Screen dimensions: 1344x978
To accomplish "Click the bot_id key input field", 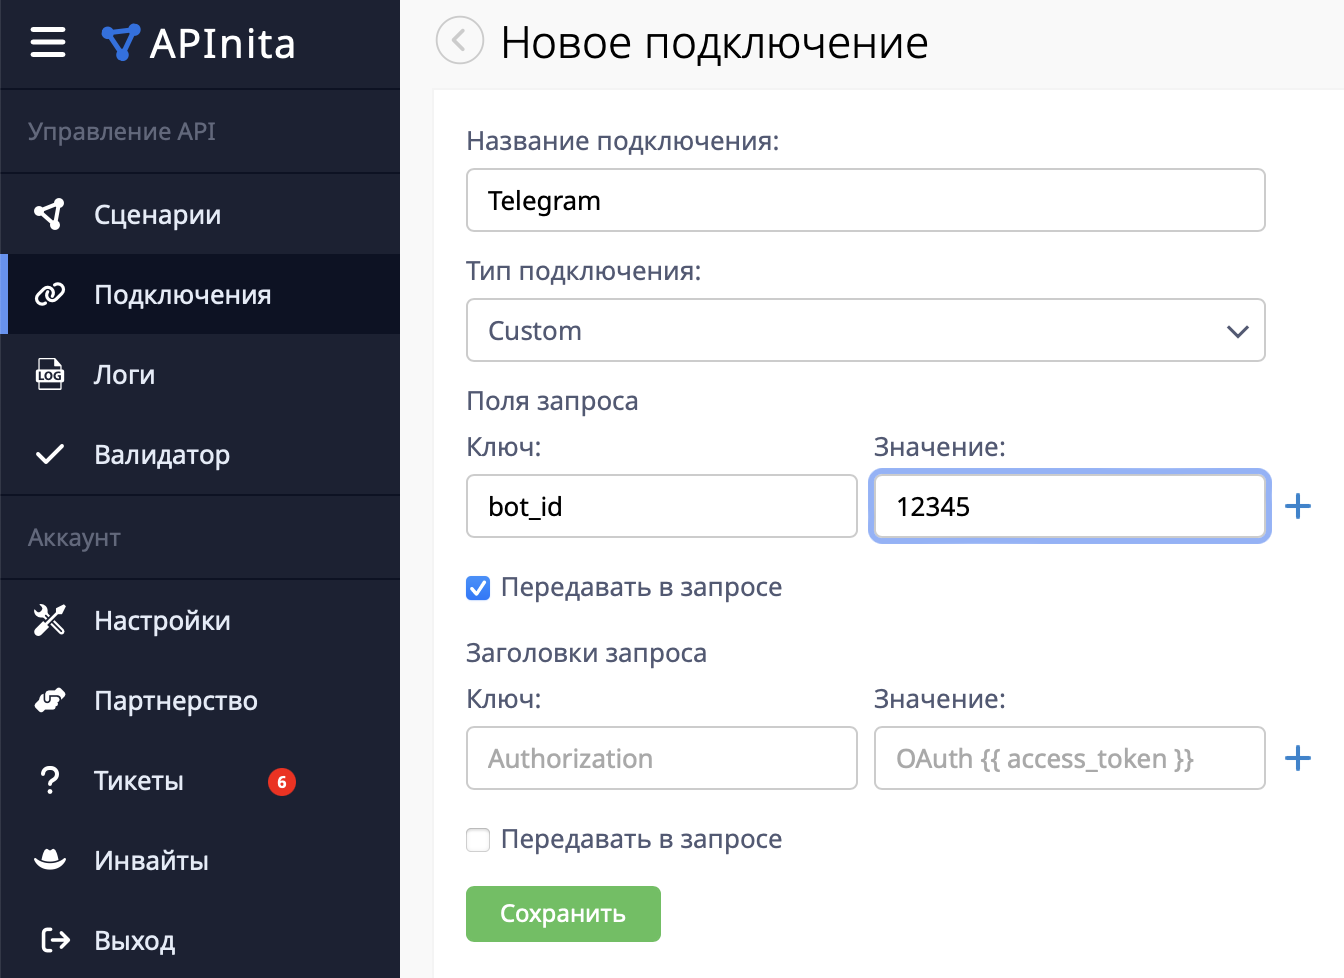I will coord(661,506).
